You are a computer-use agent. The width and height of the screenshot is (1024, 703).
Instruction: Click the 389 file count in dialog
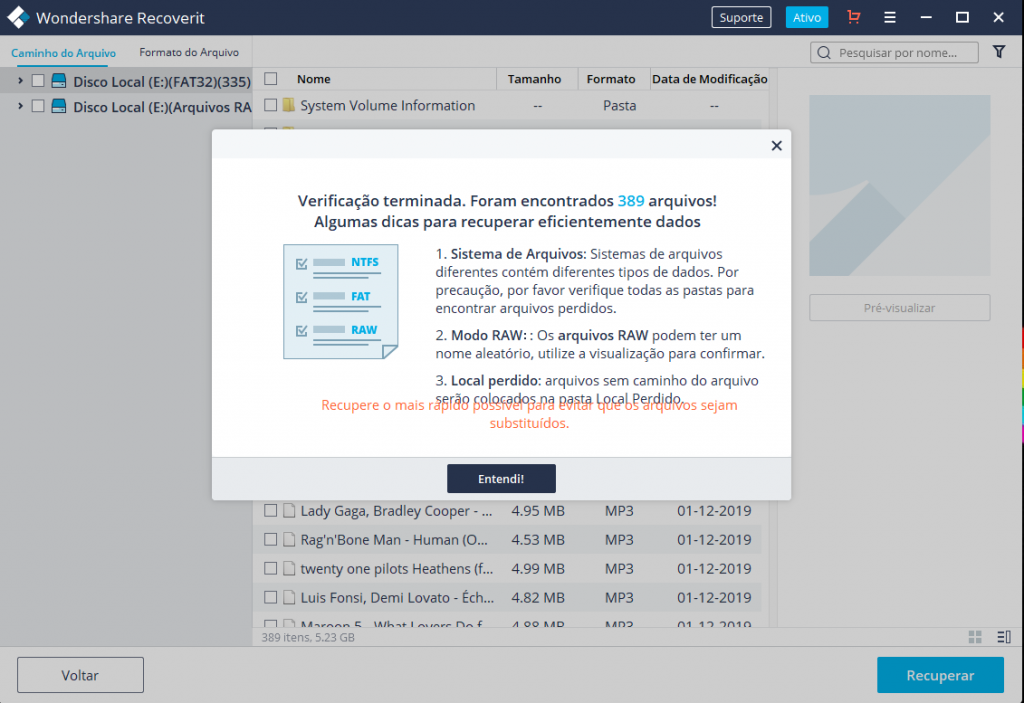pos(631,201)
